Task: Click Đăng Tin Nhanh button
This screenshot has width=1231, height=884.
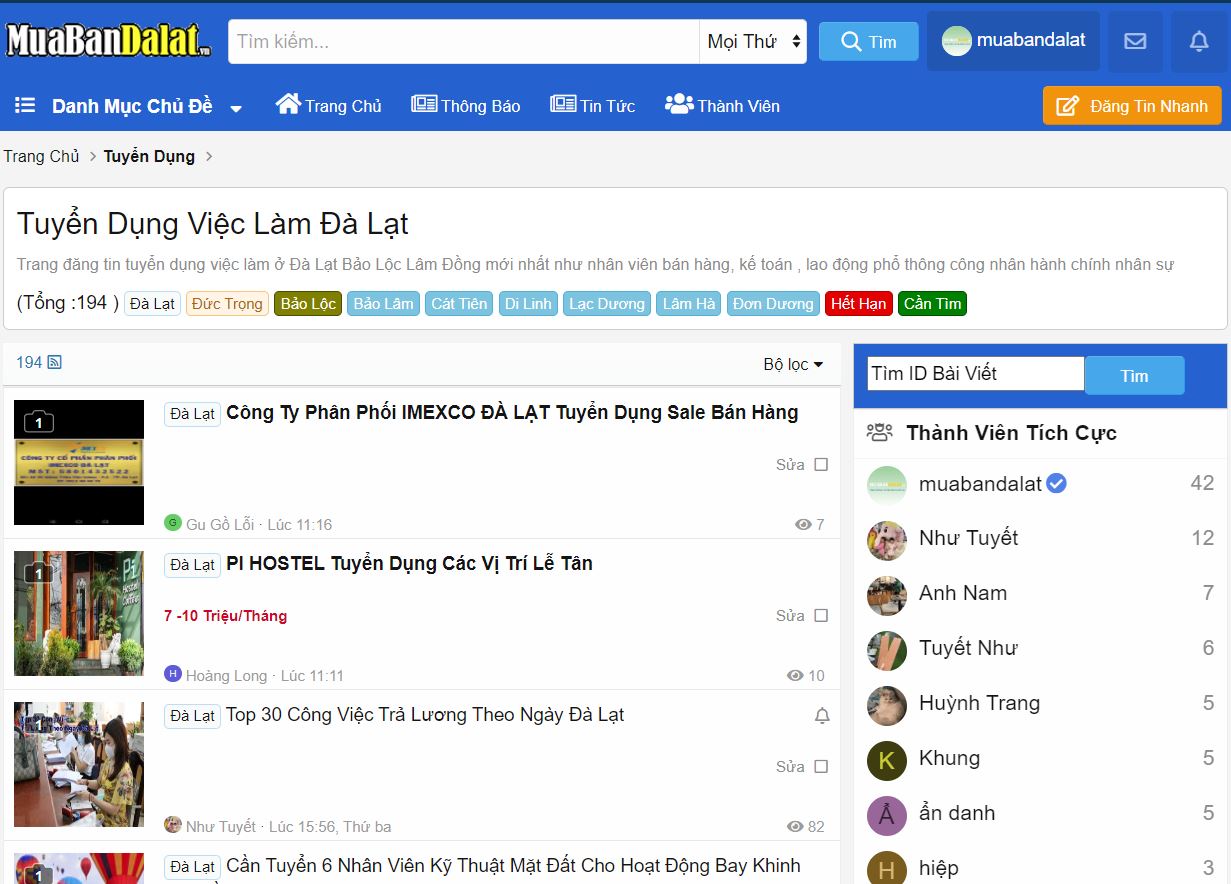Action: (x=1132, y=106)
